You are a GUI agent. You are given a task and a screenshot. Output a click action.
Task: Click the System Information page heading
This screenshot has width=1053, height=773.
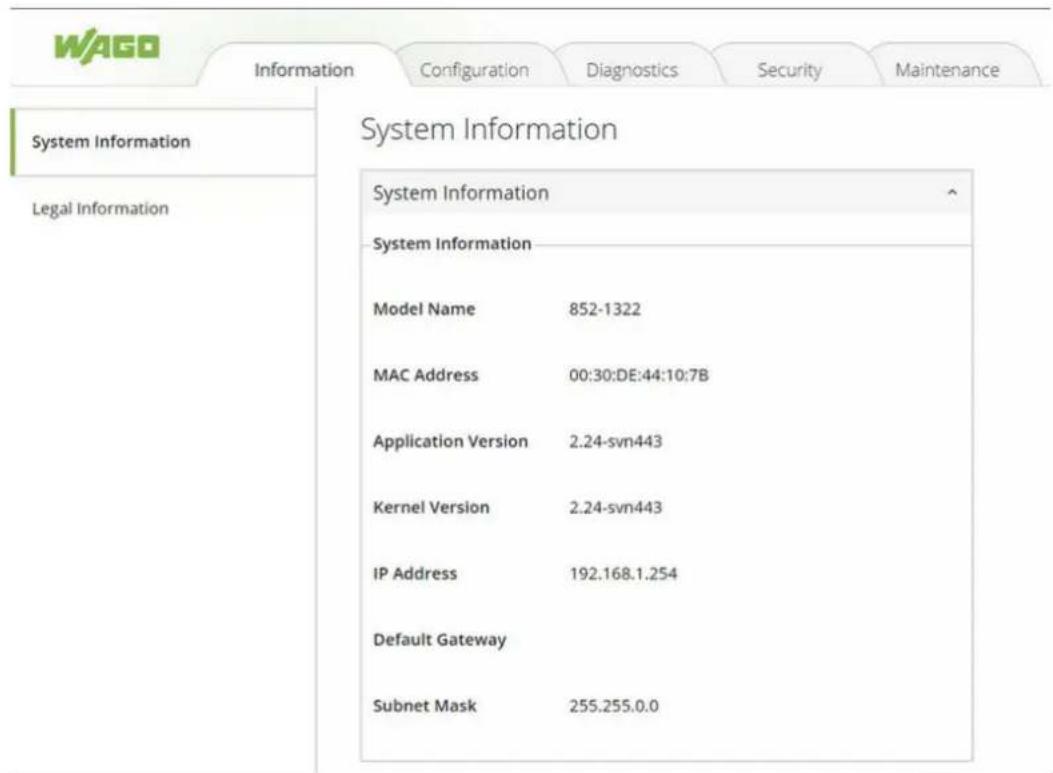(489, 129)
